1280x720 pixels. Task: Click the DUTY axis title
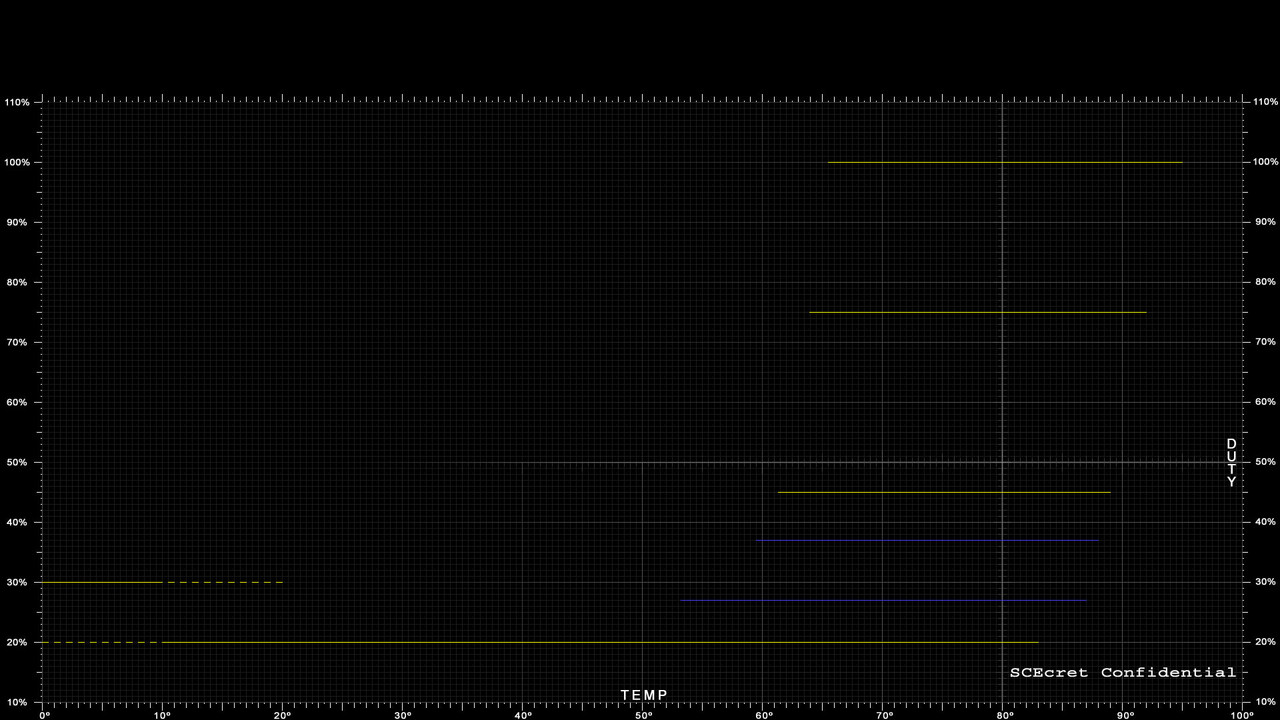pyautogui.click(x=1232, y=462)
